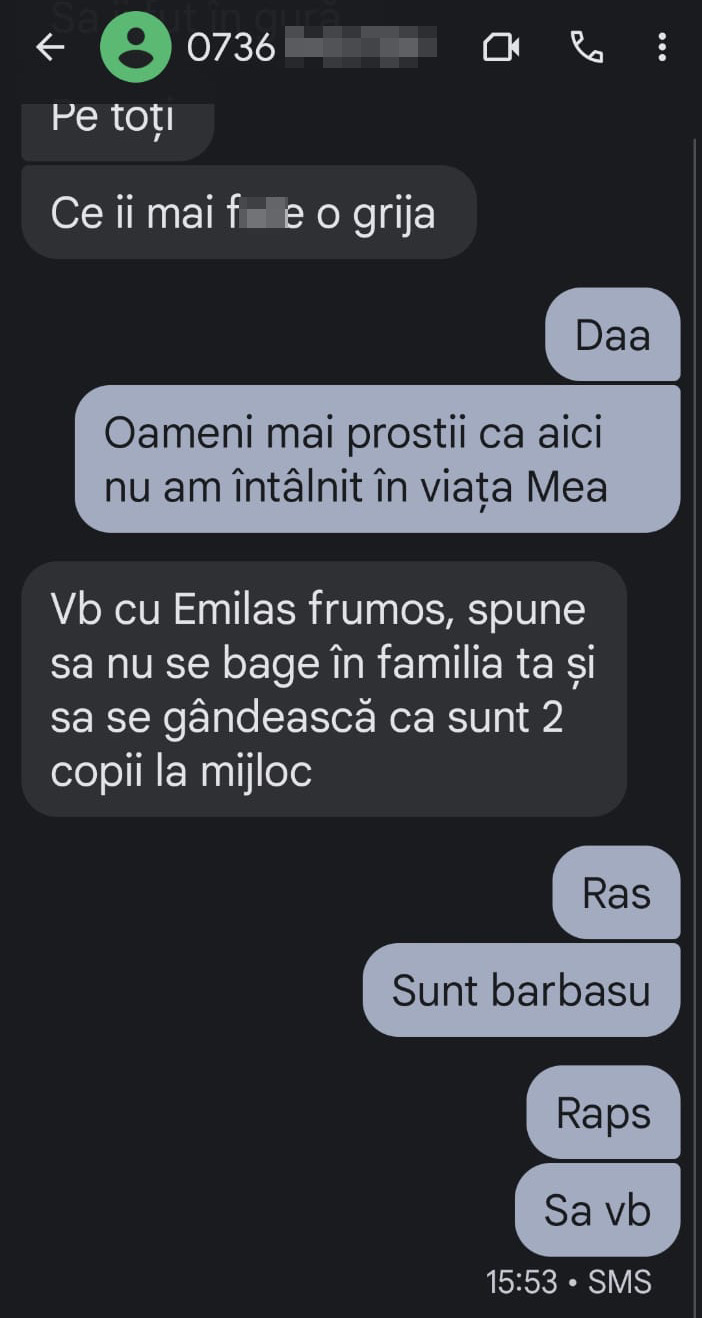Call the 0736 number

586,47
